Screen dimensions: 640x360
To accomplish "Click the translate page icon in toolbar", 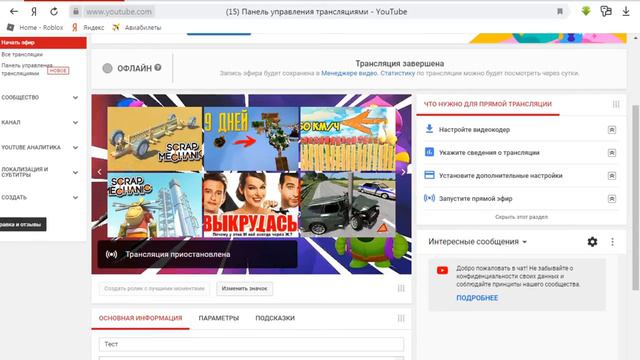I will pyautogui.click(x=606, y=11).
